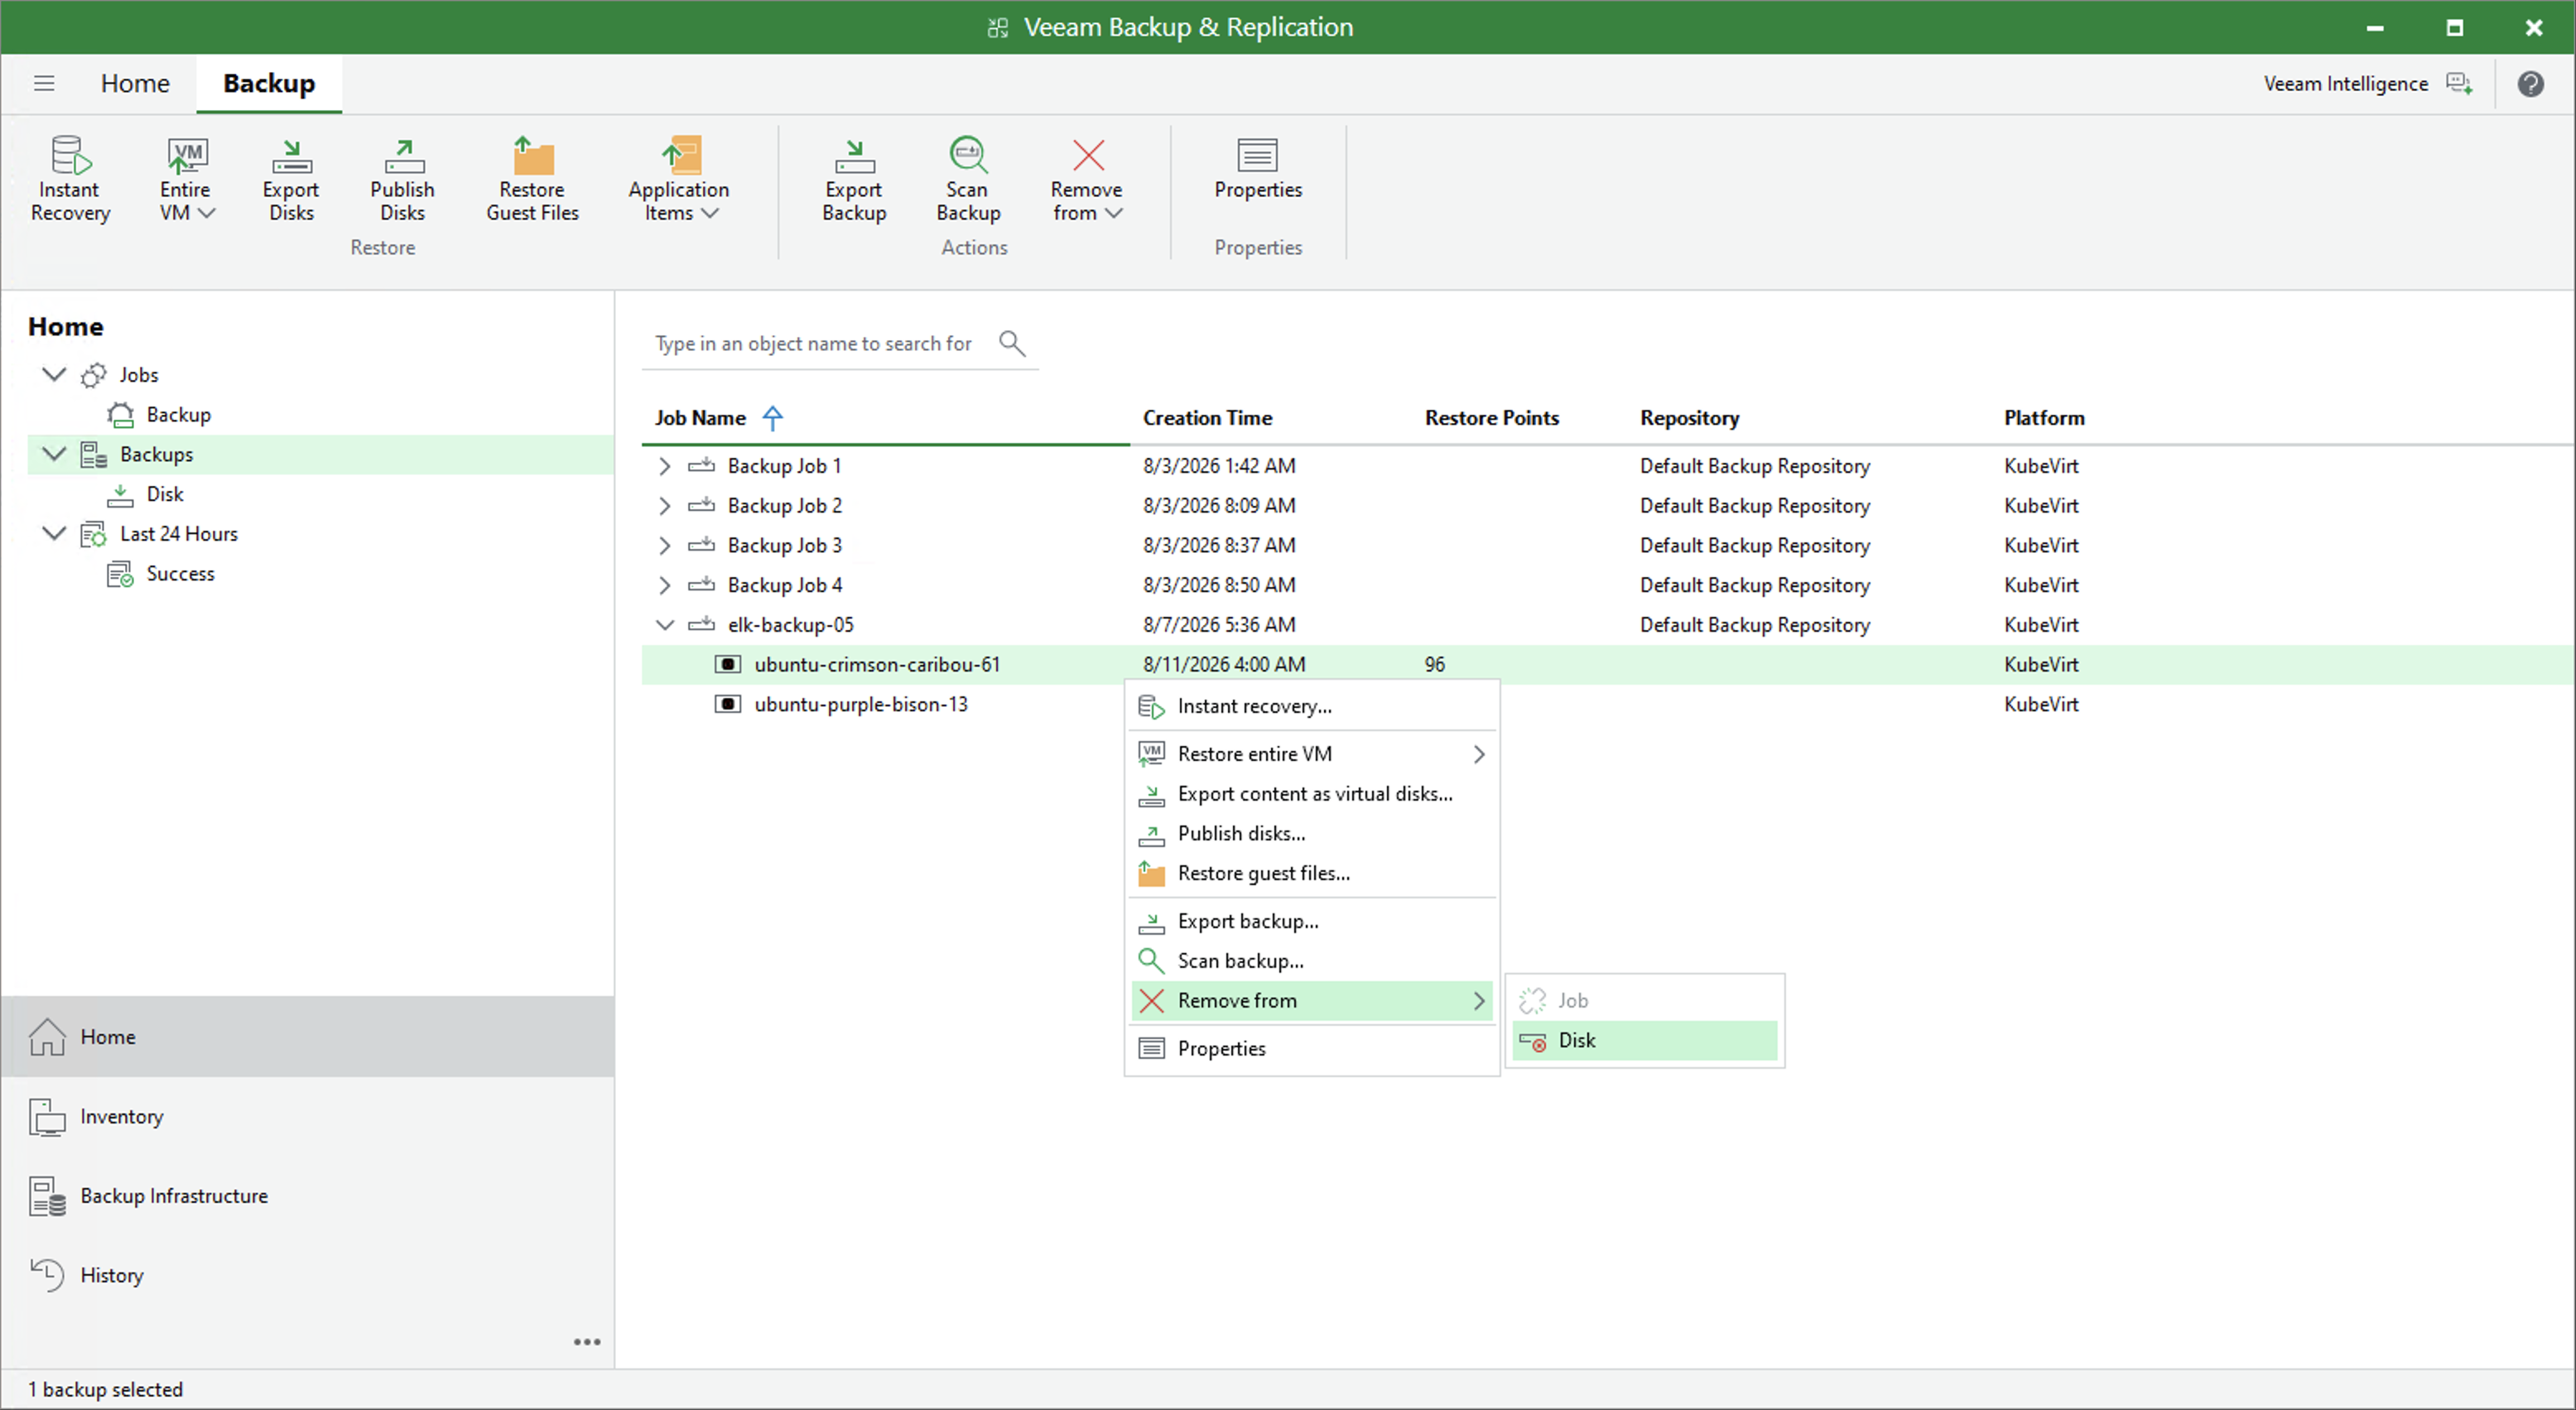Open Restore entire VM submenu
Screen dimensions: 2576x1410
pyautogui.click(x=1312, y=754)
